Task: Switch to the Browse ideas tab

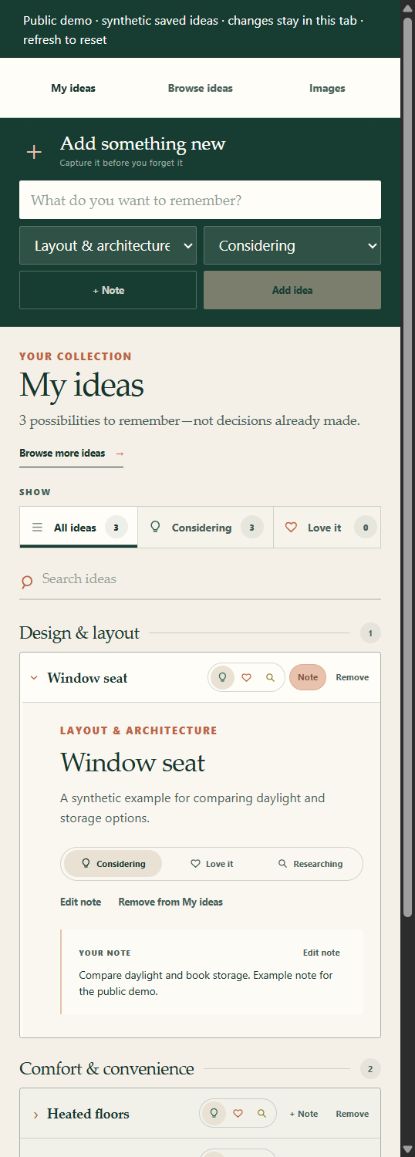Action: coord(200,88)
